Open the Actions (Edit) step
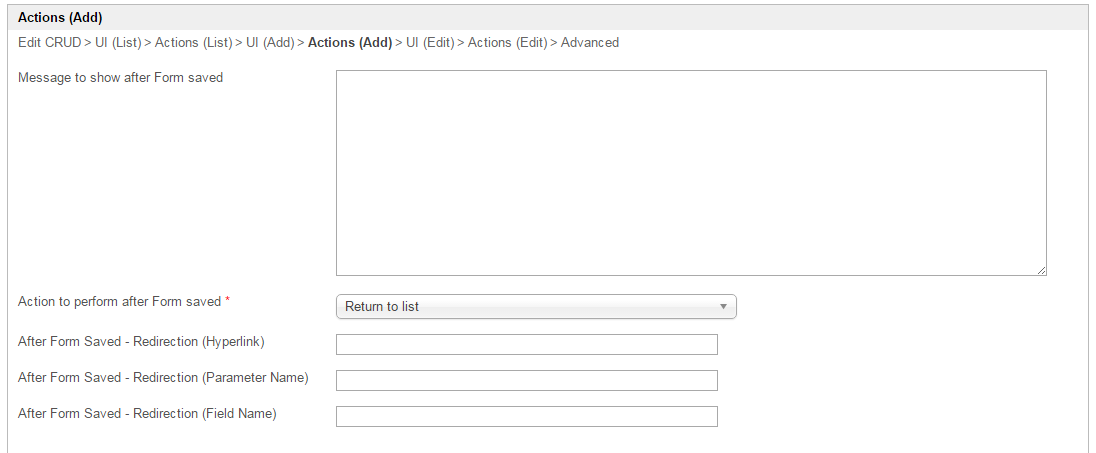The image size is (1096, 453). coord(507,43)
